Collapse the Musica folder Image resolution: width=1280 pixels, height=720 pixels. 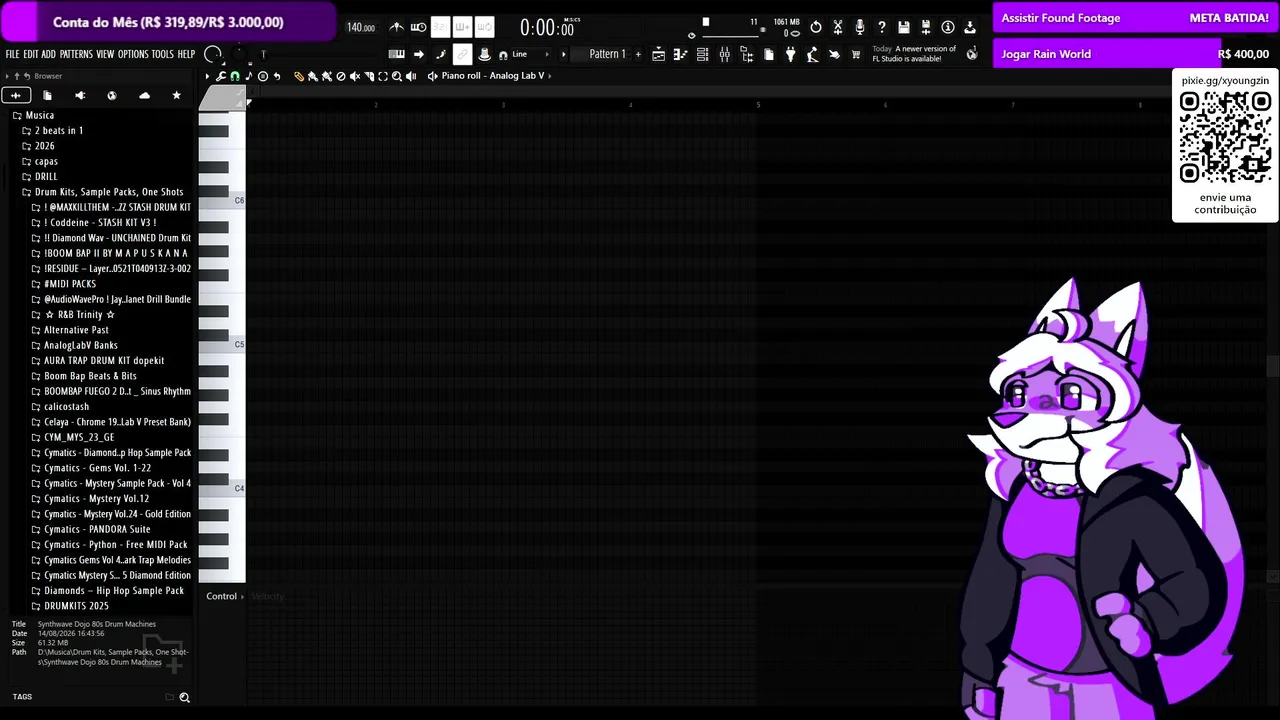click(x=33, y=115)
